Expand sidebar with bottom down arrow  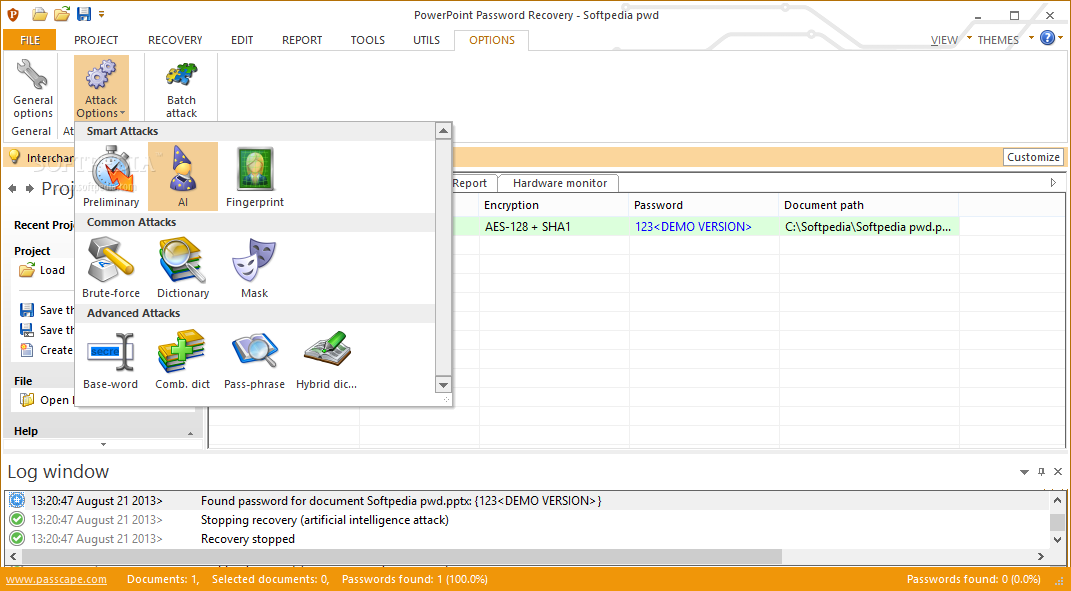103,445
